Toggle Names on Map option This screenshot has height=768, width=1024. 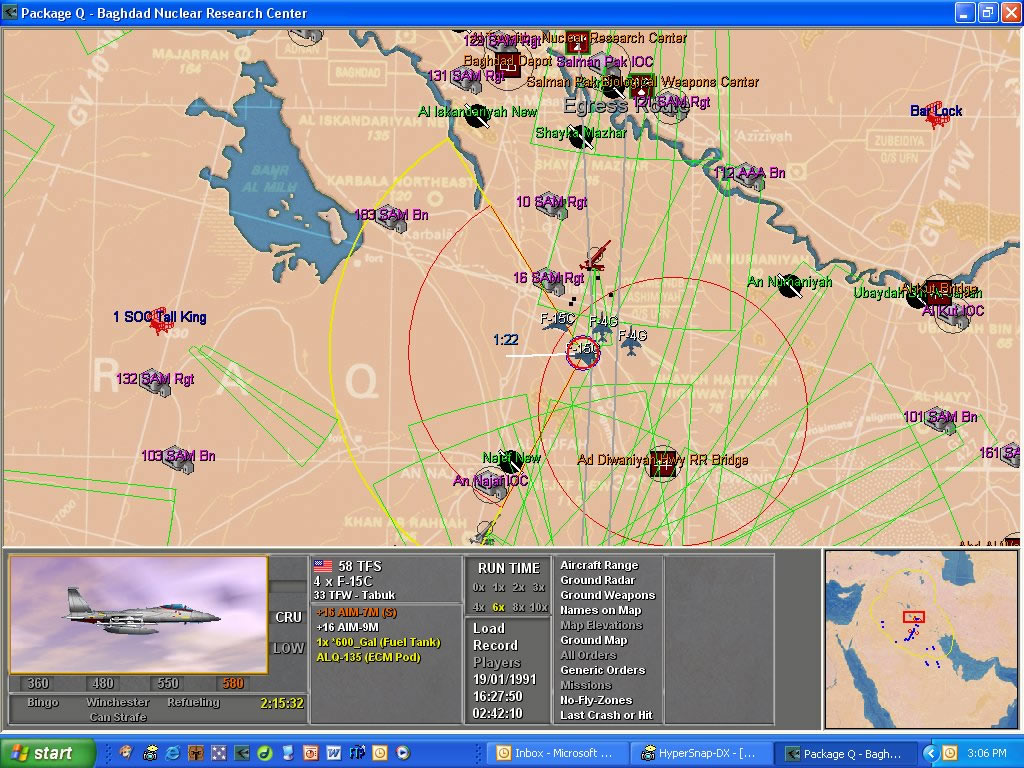click(x=600, y=610)
